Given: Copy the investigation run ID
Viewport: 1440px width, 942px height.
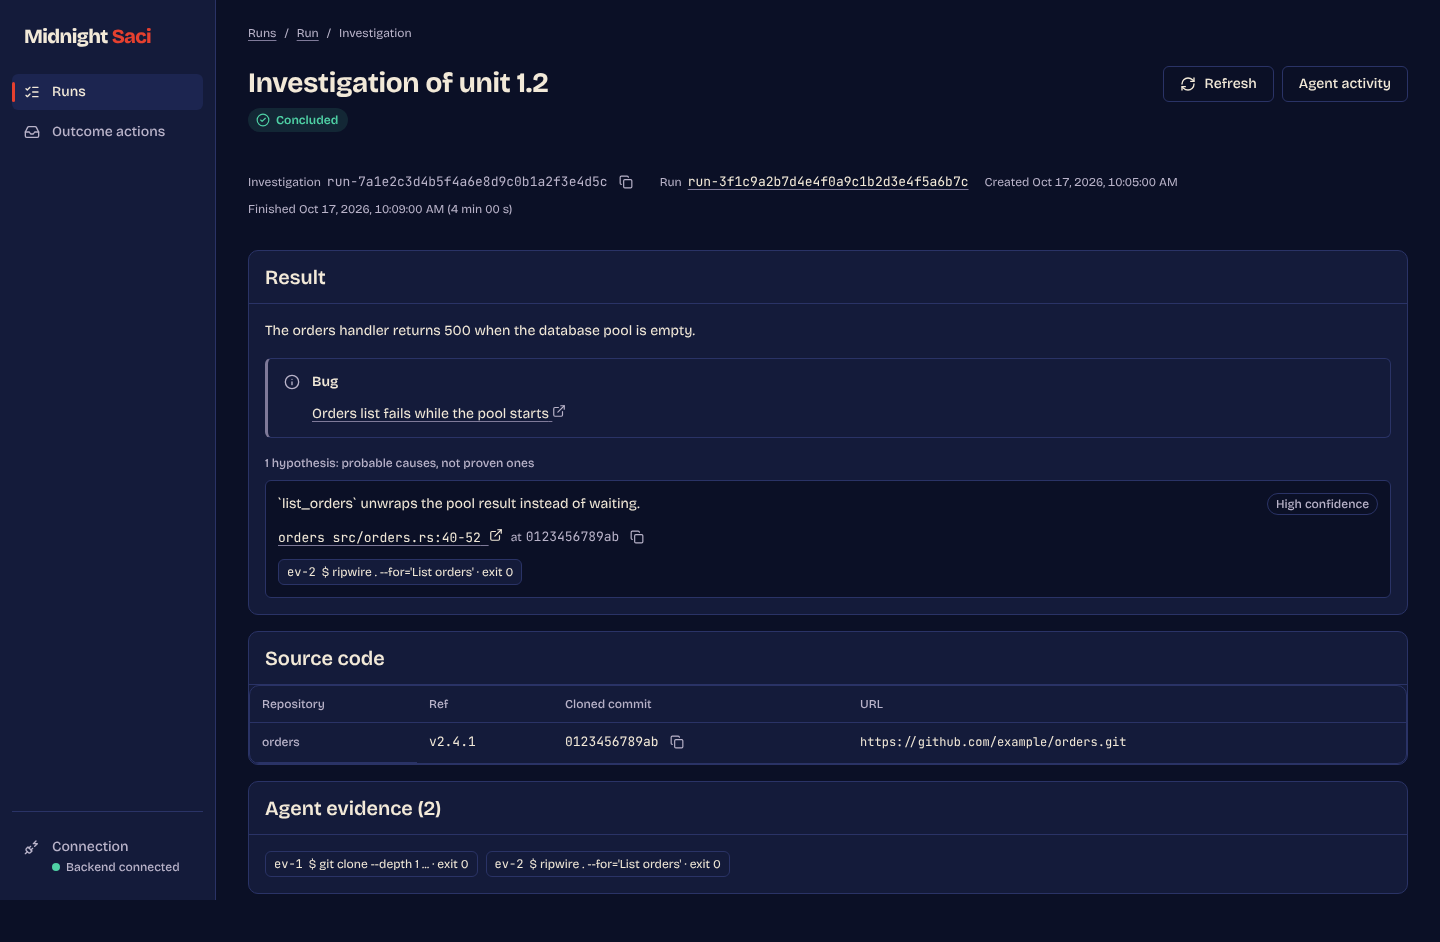Looking at the screenshot, I should coord(626,182).
